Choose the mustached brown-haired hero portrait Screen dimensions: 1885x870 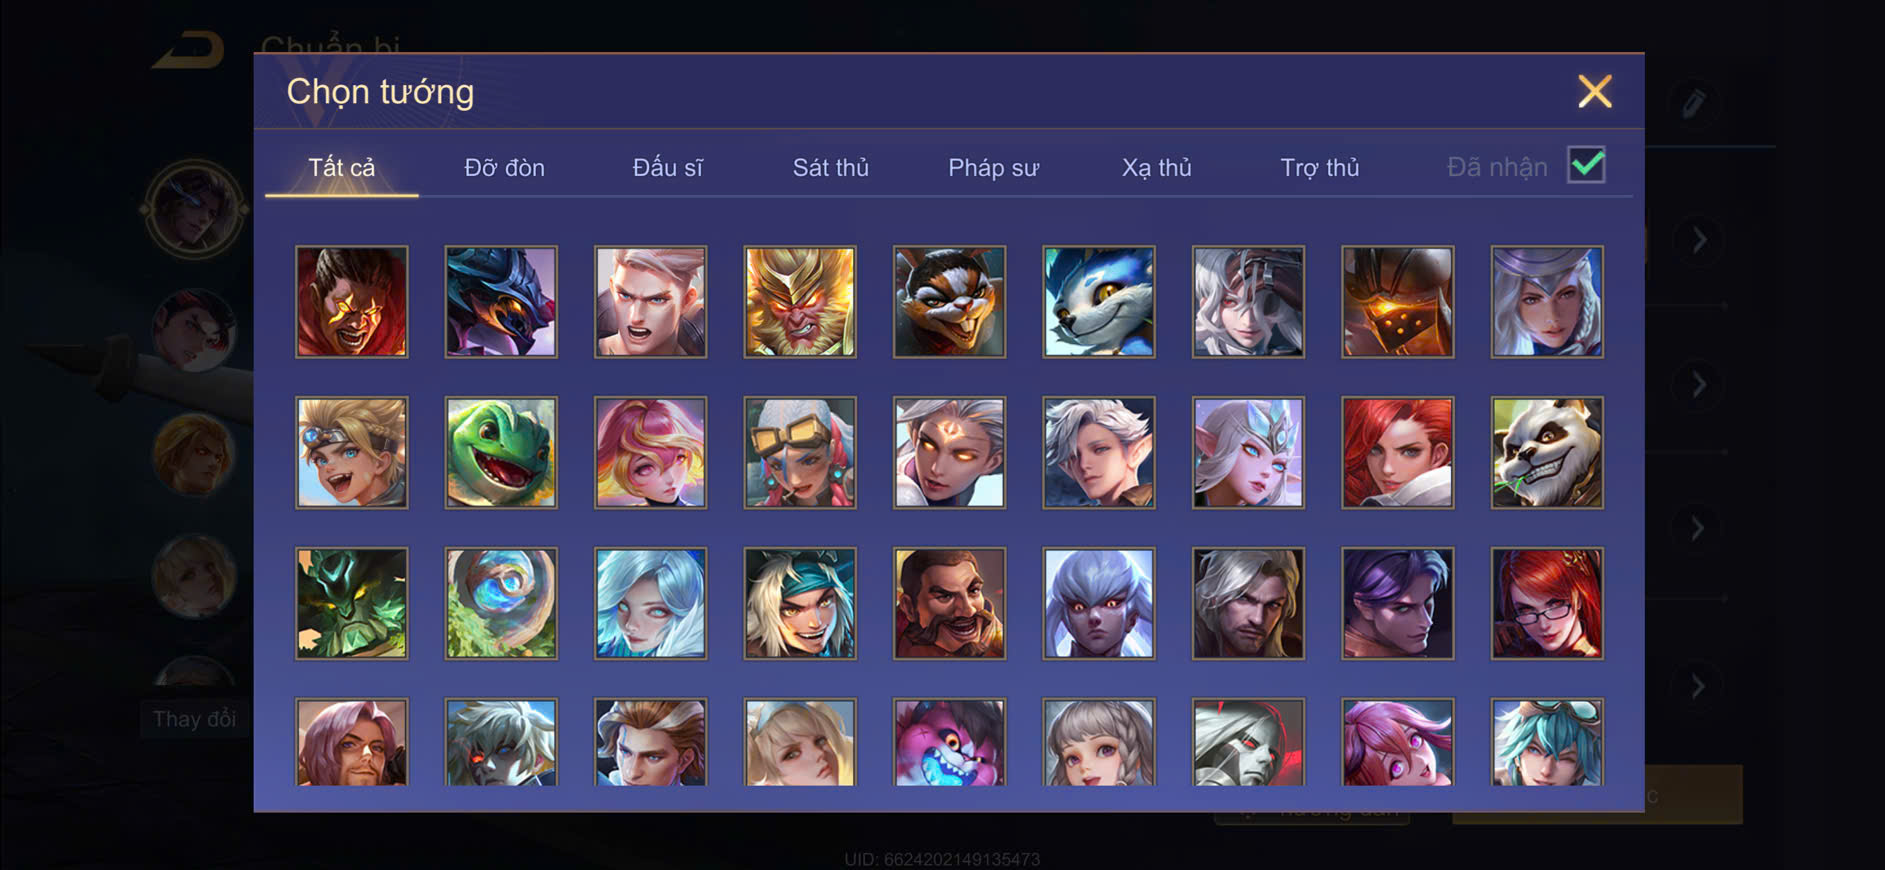click(x=949, y=603)
